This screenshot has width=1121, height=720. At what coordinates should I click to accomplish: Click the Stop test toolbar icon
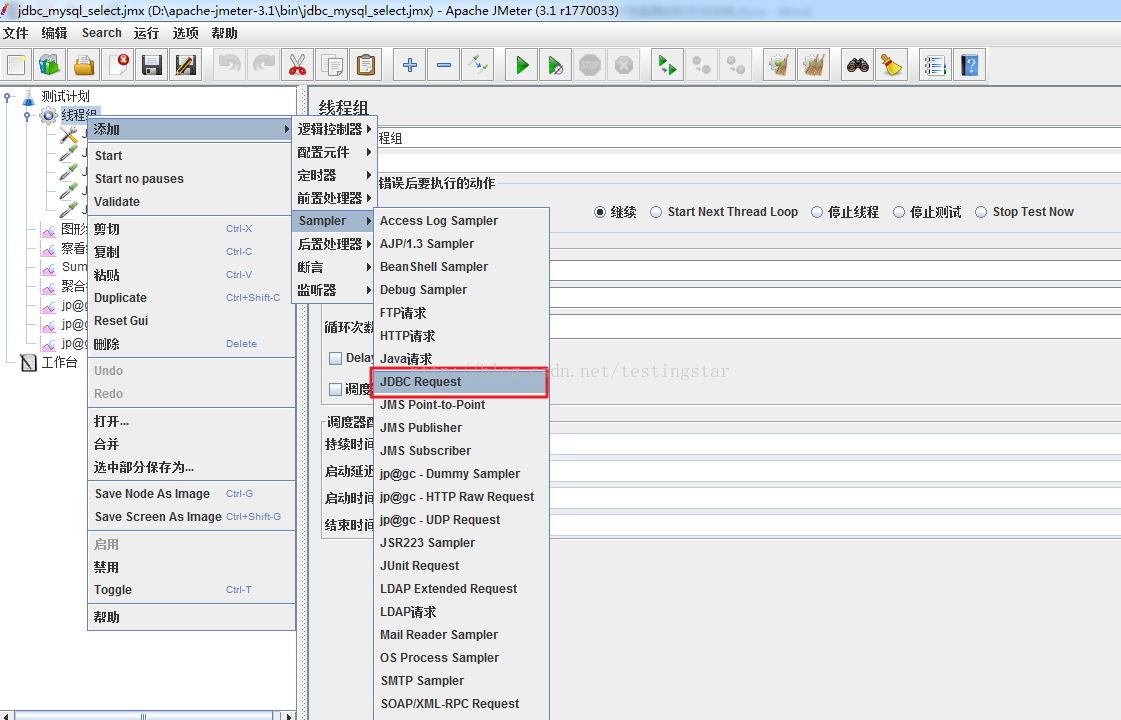click(x=590, y=65)
